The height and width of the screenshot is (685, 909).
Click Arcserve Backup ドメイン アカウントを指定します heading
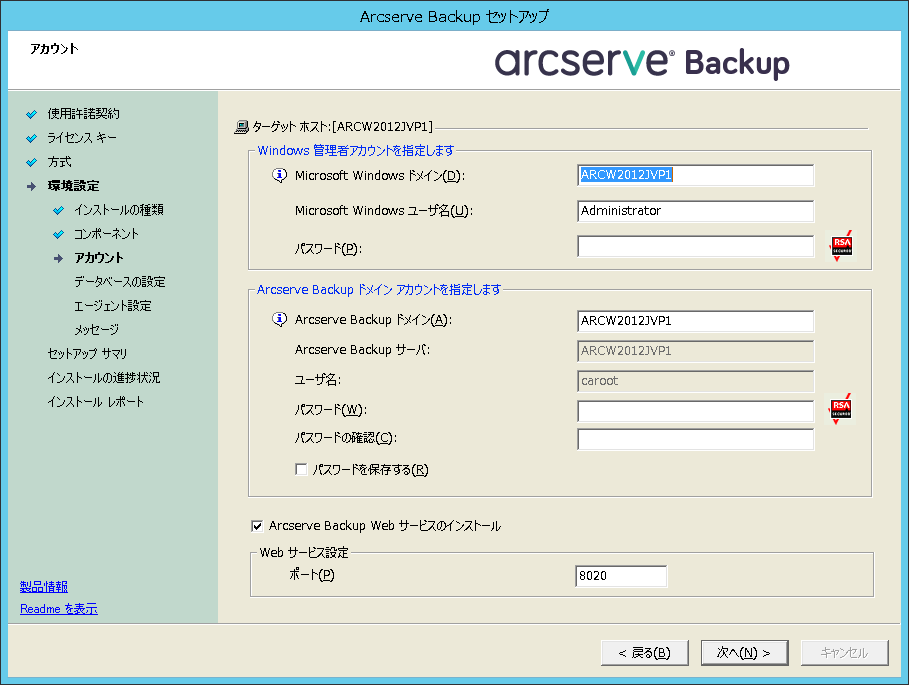(379, 290)
